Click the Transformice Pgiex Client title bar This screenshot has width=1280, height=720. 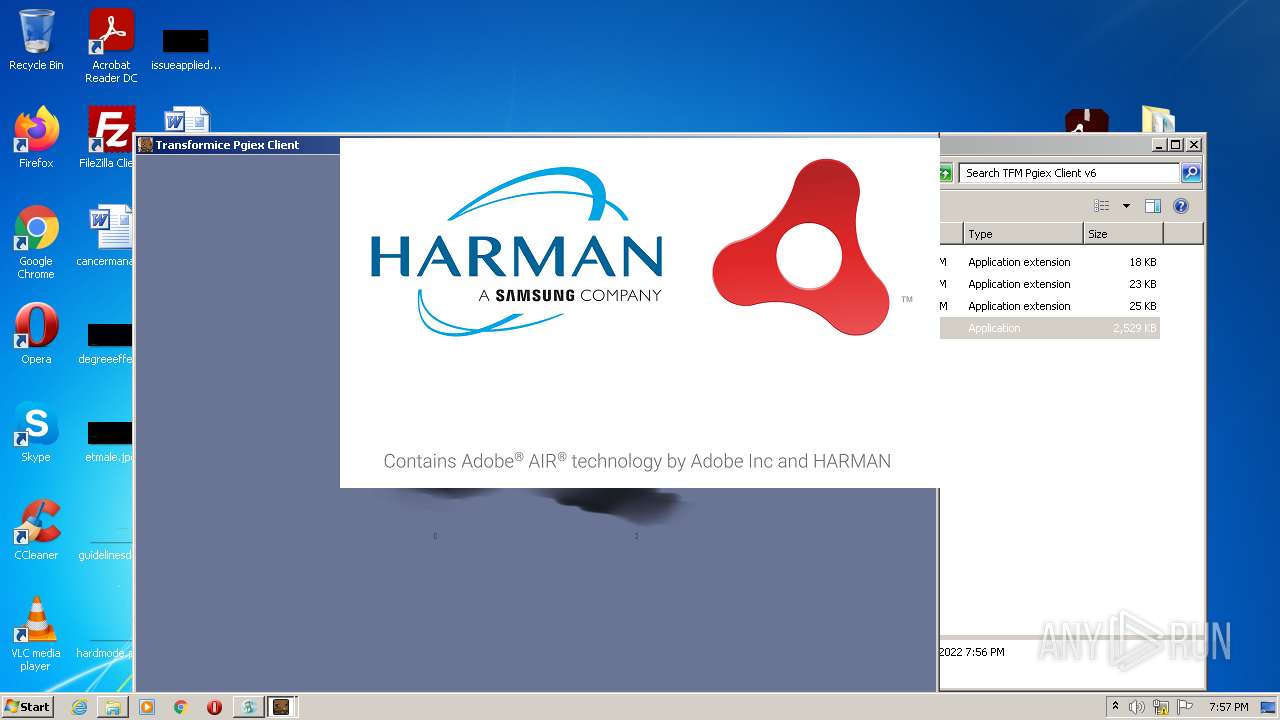click(237, 145)
